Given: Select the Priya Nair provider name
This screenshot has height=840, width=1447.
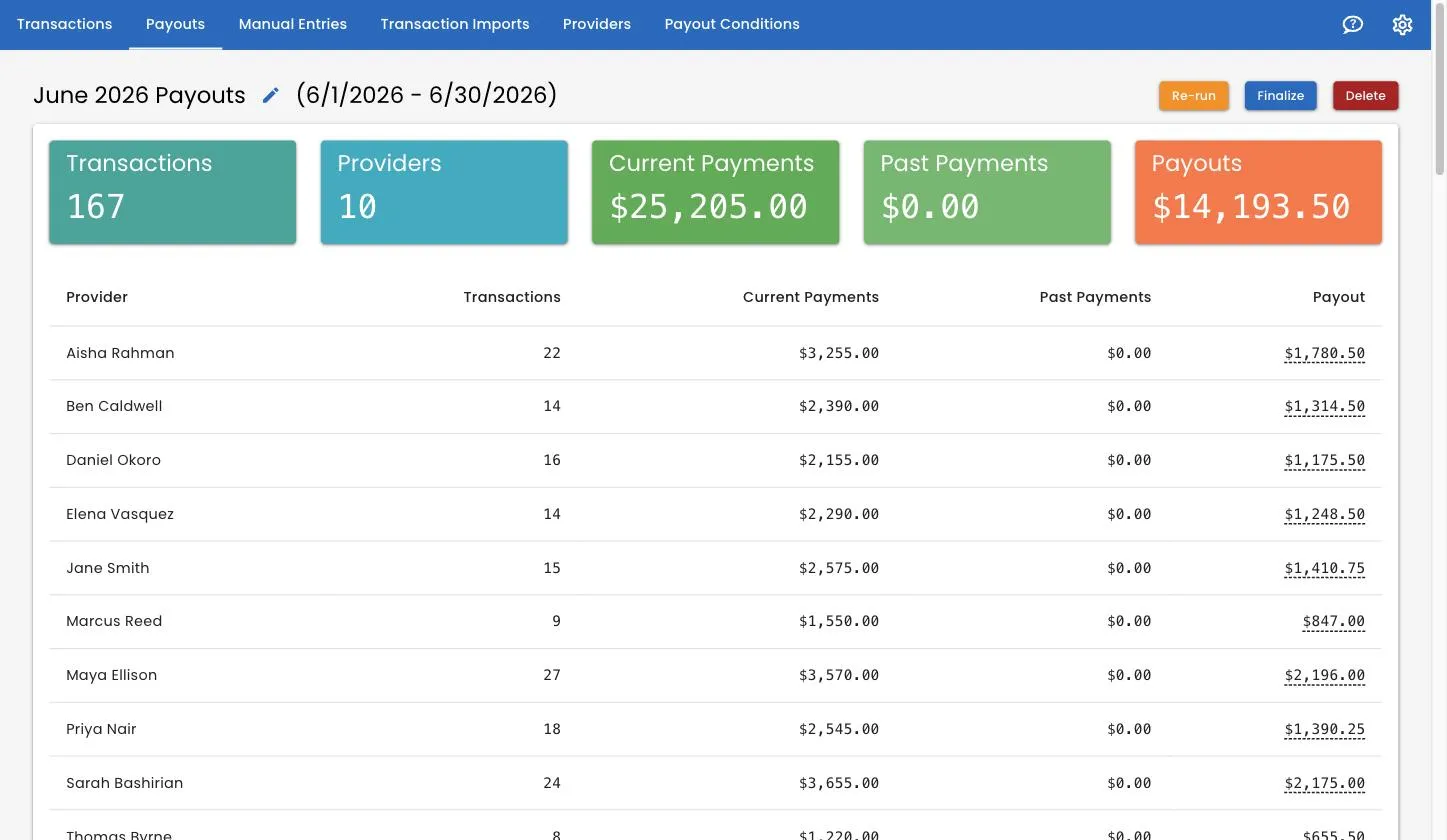Looking at the screenshot, I should (101, 730).
